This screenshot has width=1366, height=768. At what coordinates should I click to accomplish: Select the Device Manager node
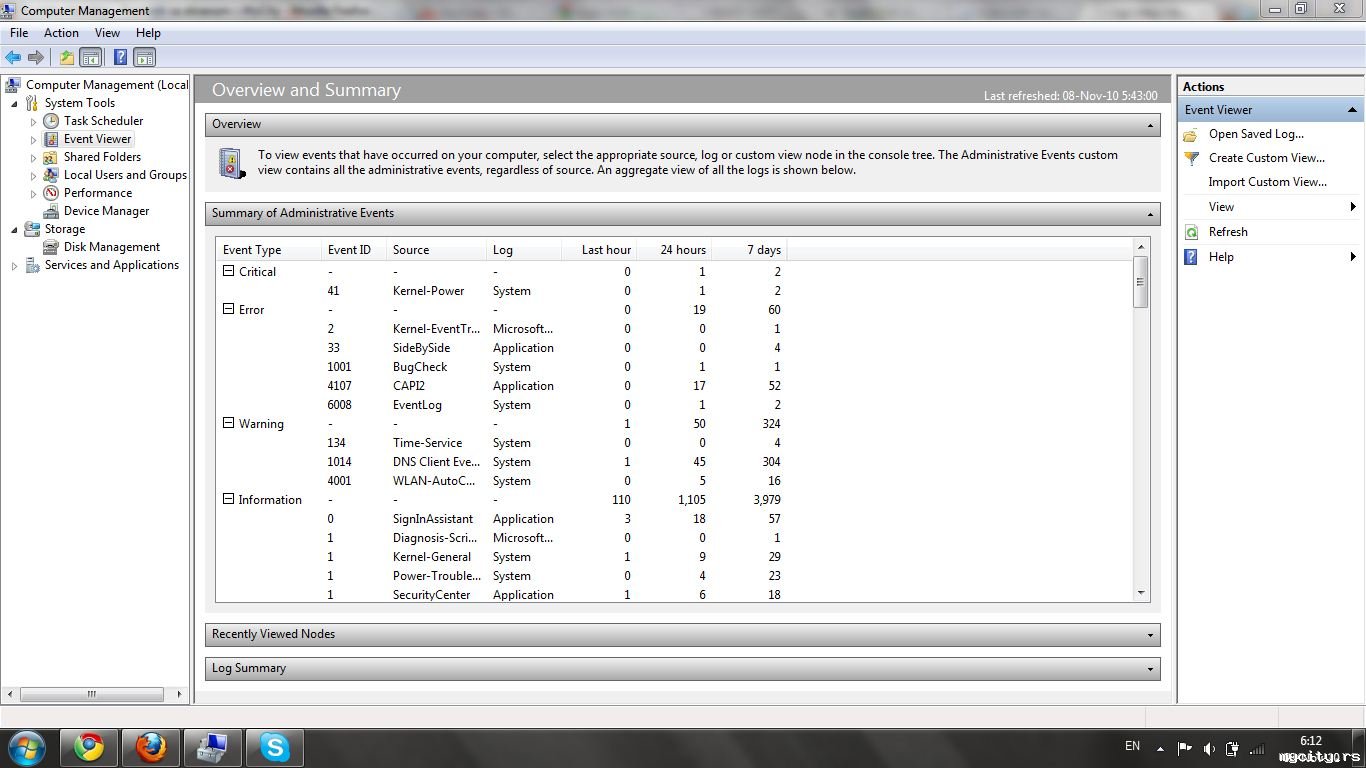click(106, 211)
